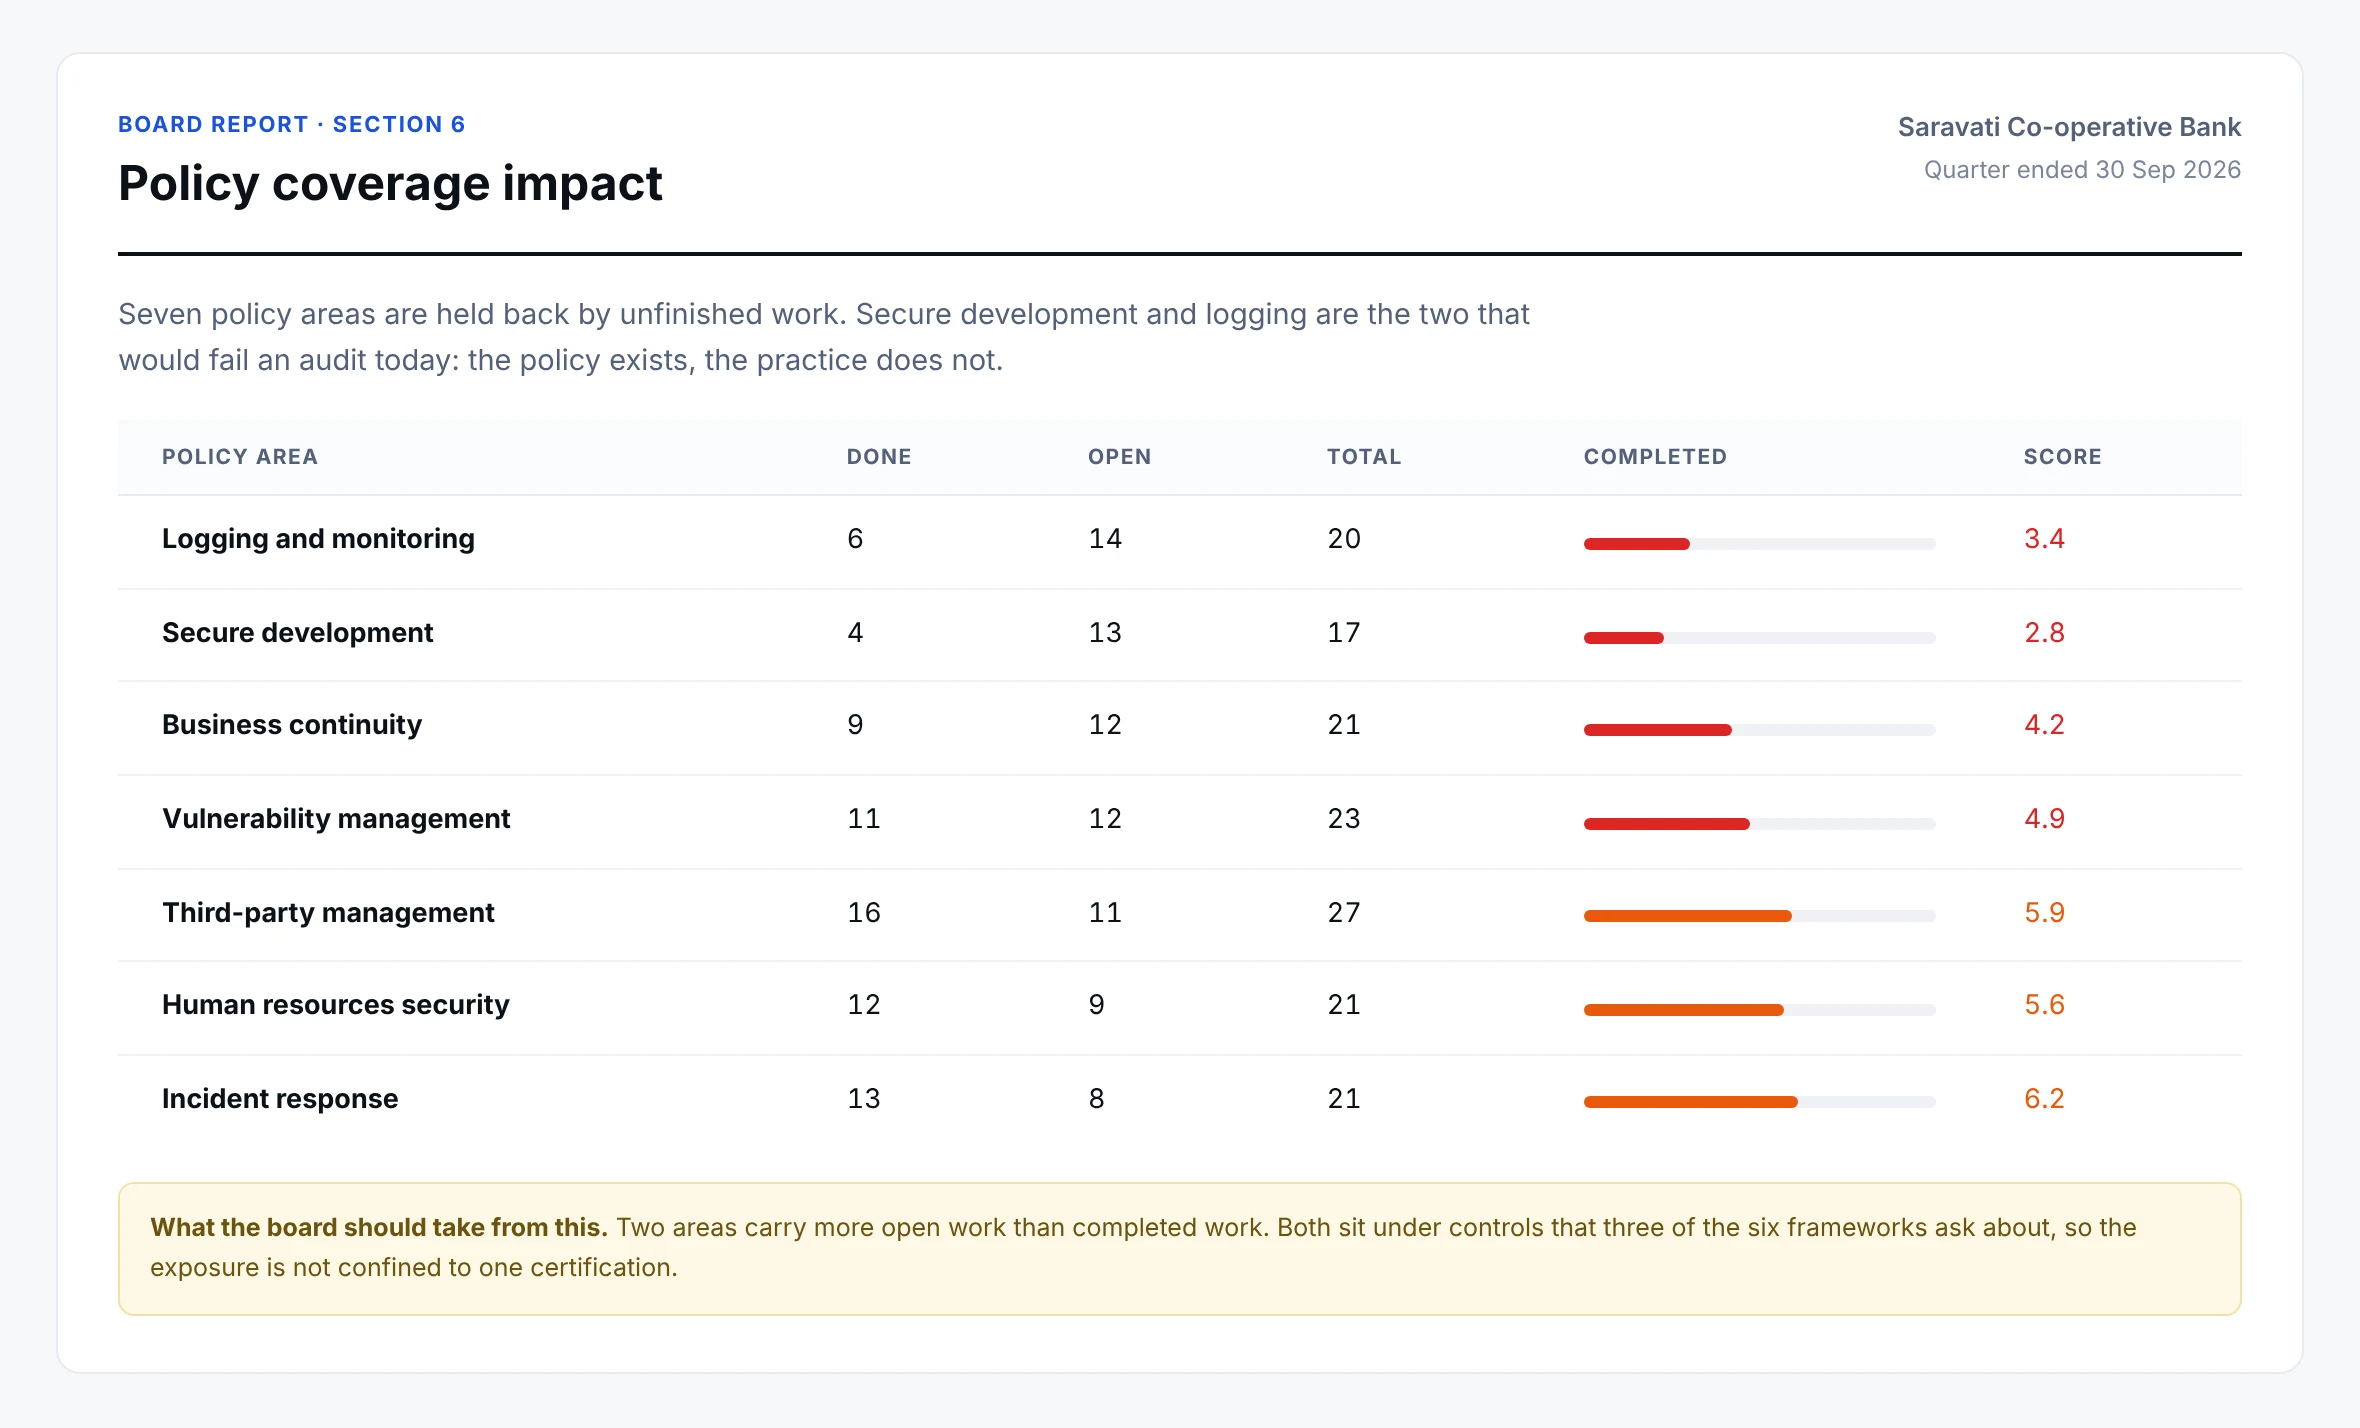Select the Incident response row label
The width and height of the screenshot is (2360, 1428).
[x=280, y=1099]
